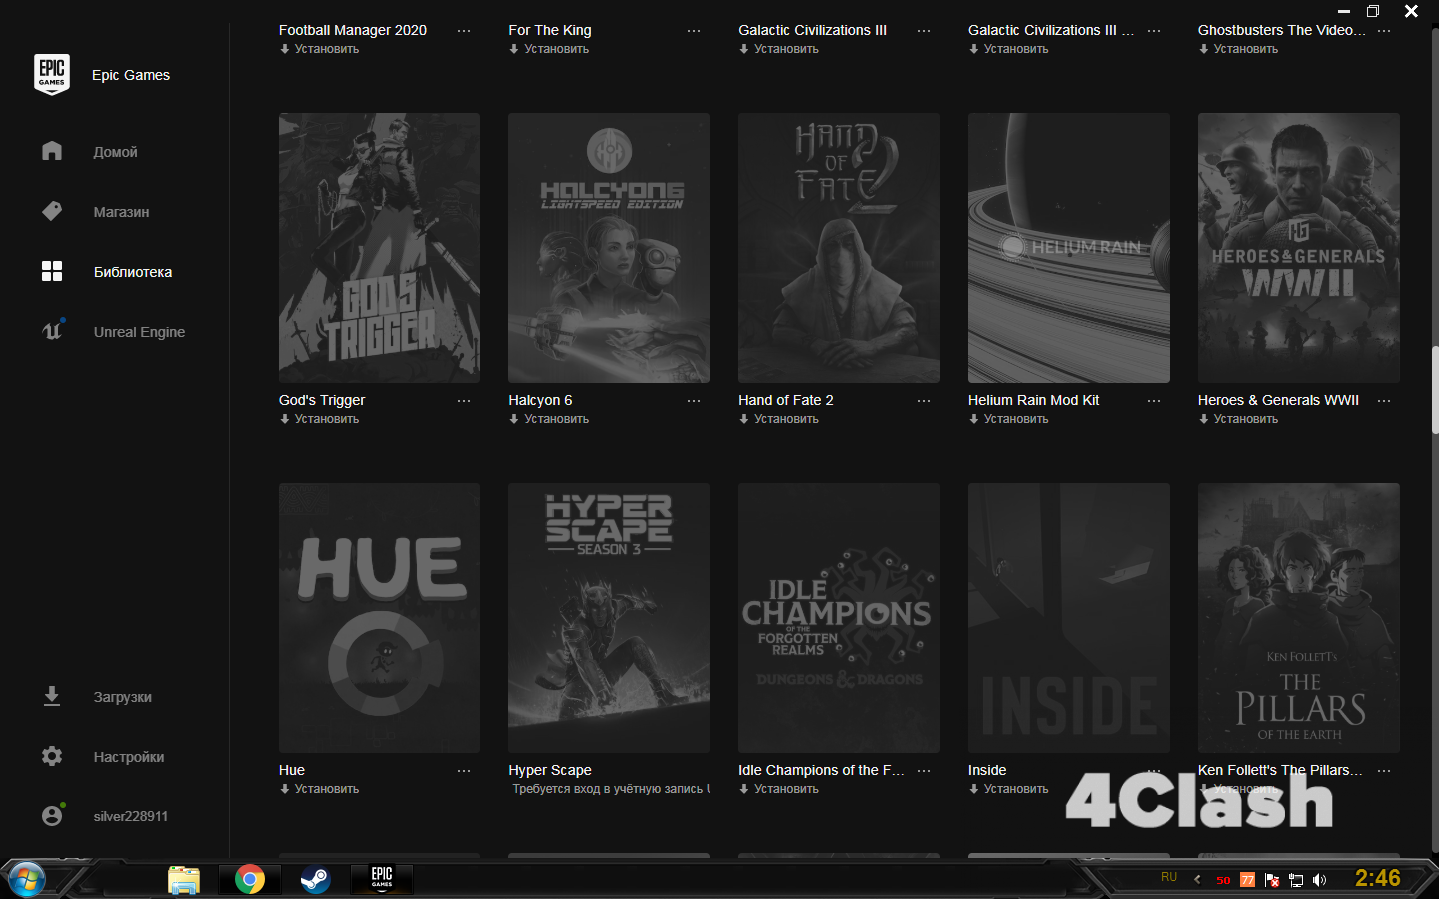1439x899 pixels.
Task: Open the Idle Champions cover thumbnail
Action: pos(839,618)
